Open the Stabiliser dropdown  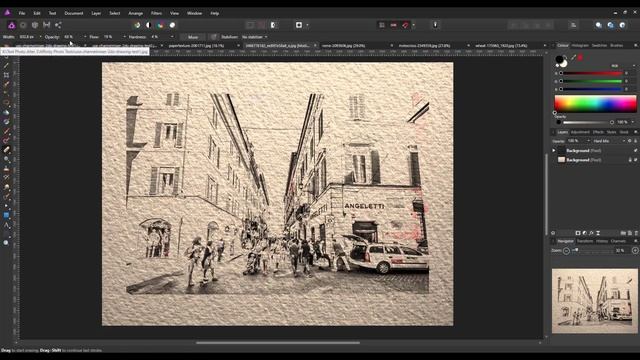[254, 37]
